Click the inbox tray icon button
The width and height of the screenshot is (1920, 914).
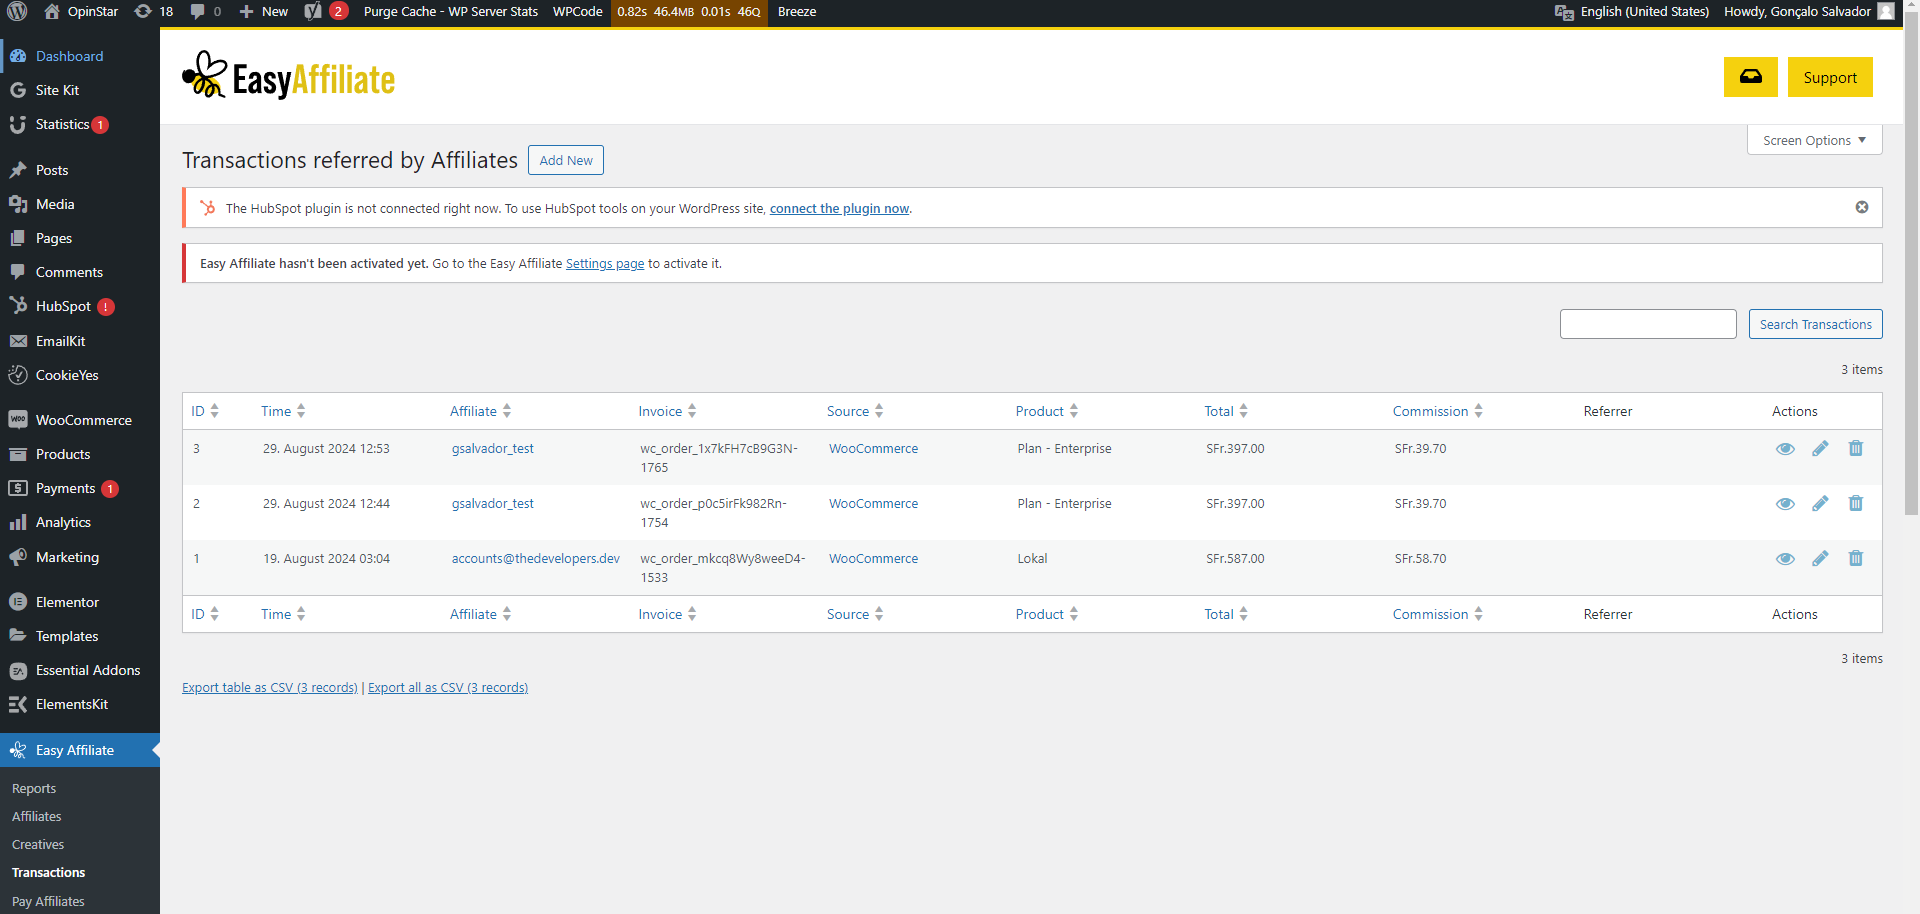point(1750,77)
